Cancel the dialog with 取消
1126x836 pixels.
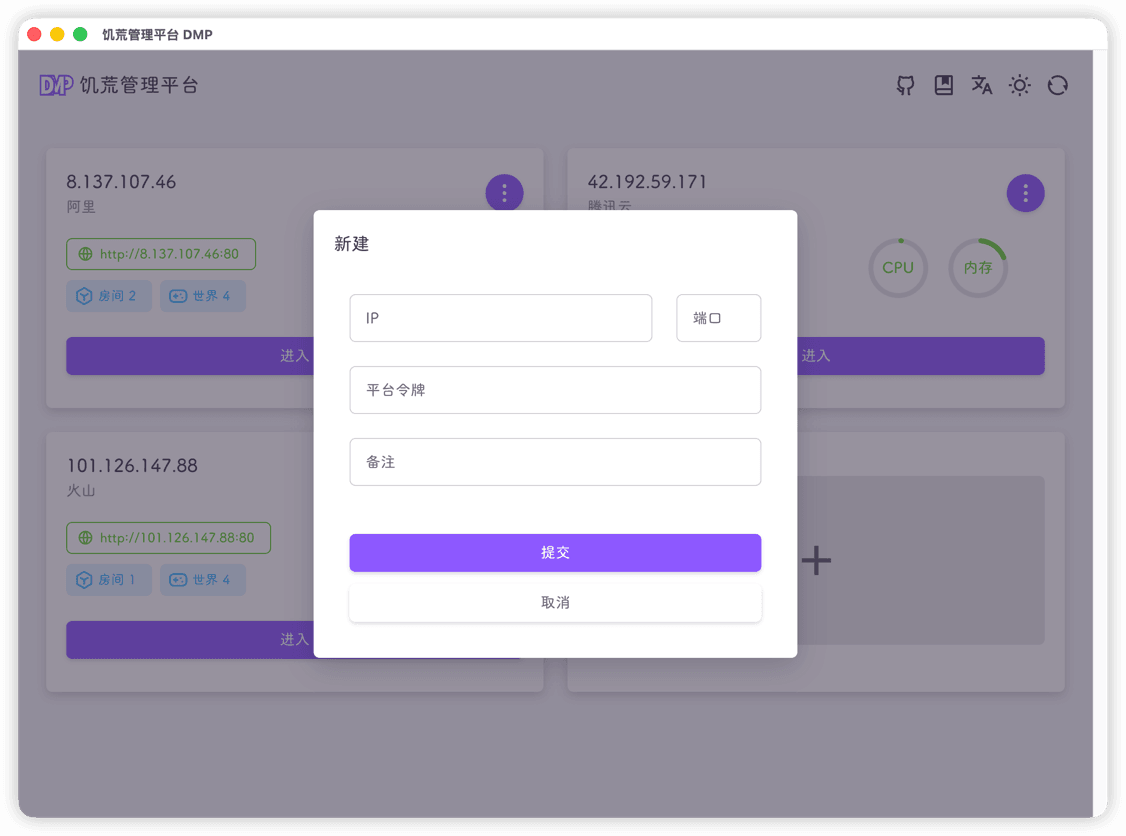555,603
